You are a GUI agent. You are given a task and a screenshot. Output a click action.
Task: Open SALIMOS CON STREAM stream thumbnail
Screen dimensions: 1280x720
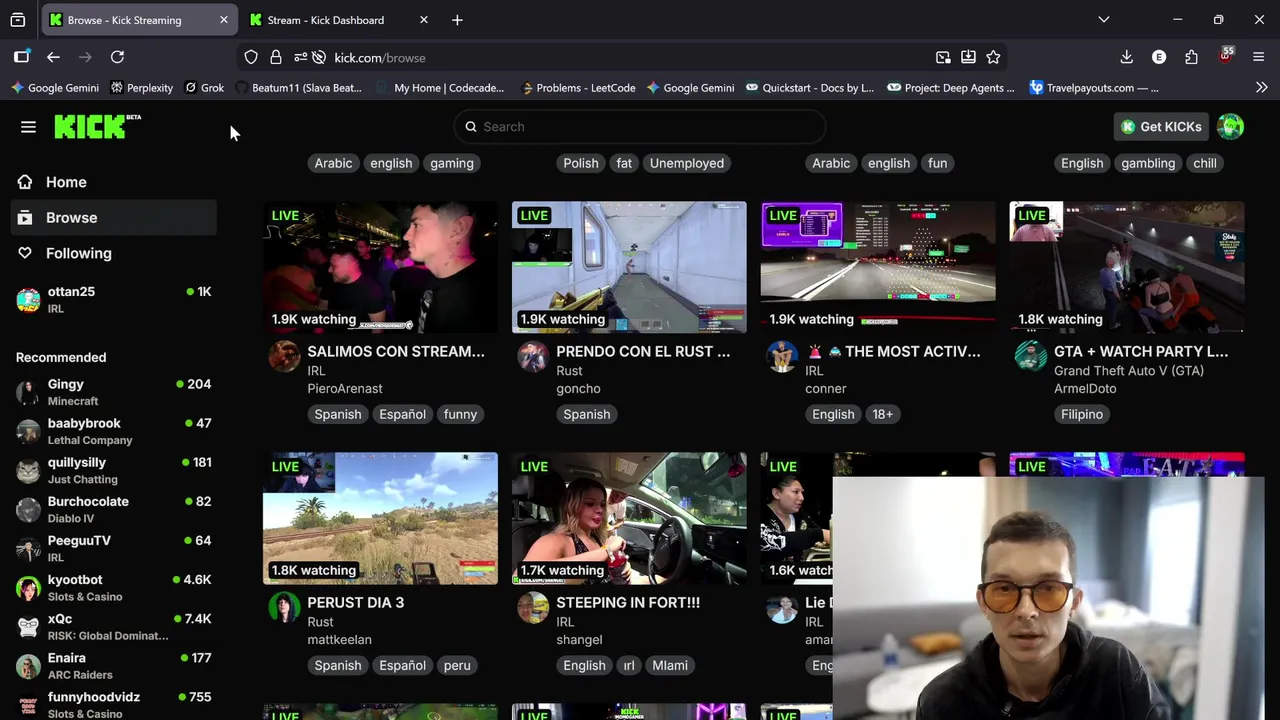[x=380, y=267]
